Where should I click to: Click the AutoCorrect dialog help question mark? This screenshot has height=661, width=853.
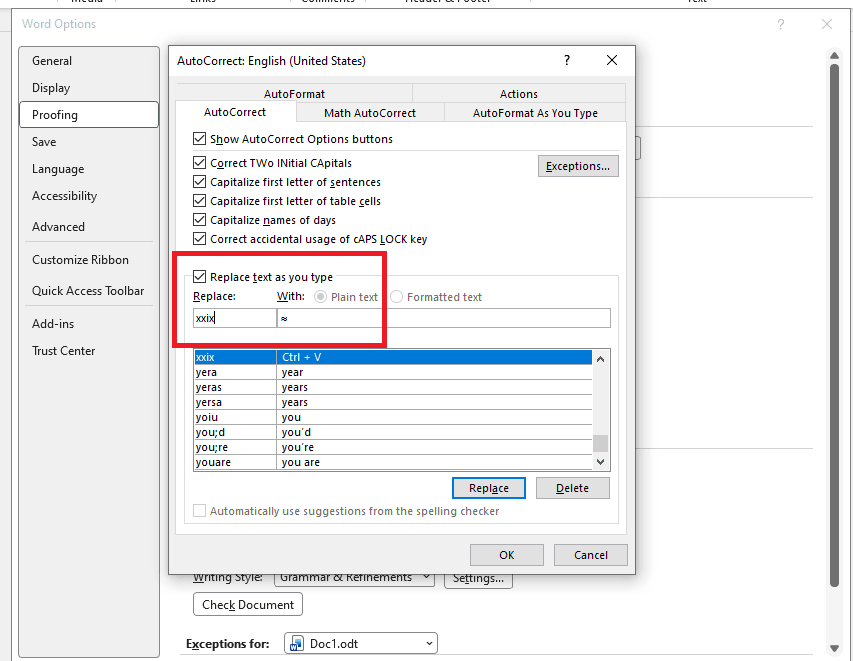click(567, 60)
